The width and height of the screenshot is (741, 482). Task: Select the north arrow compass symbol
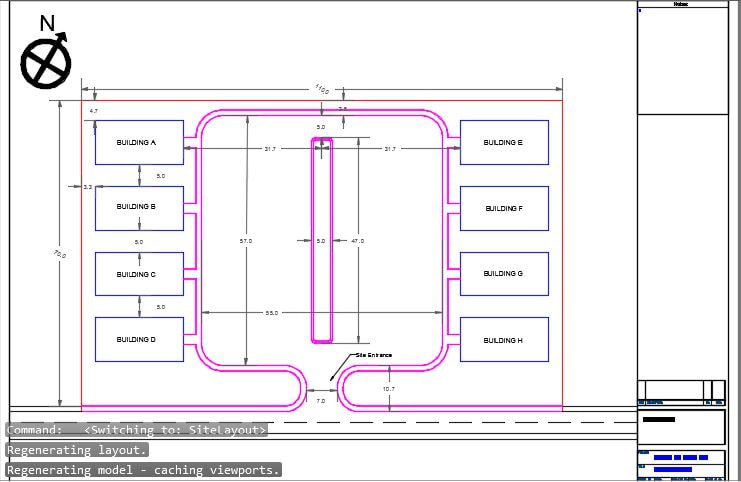pyautogui.click(x=45, y=52)
